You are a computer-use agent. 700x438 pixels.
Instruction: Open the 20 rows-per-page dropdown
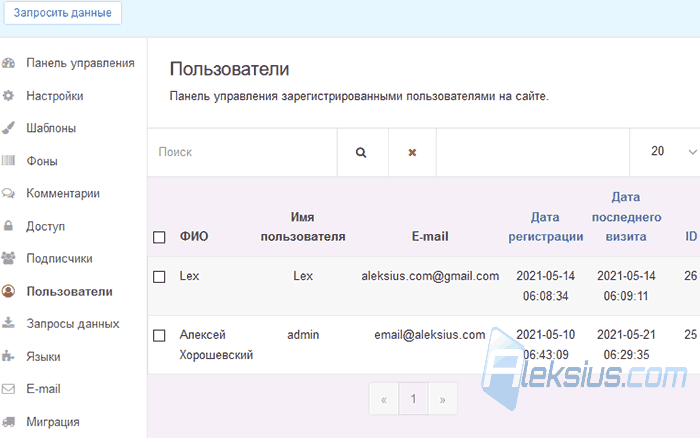coord(665,152)
